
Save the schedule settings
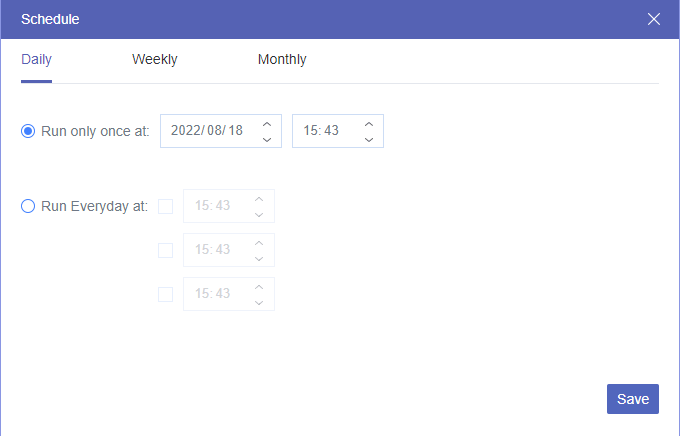tap(633, 399)
